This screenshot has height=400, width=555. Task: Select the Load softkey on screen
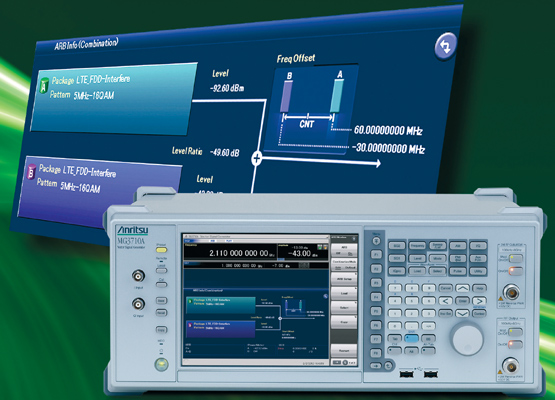tap(344, 293)
